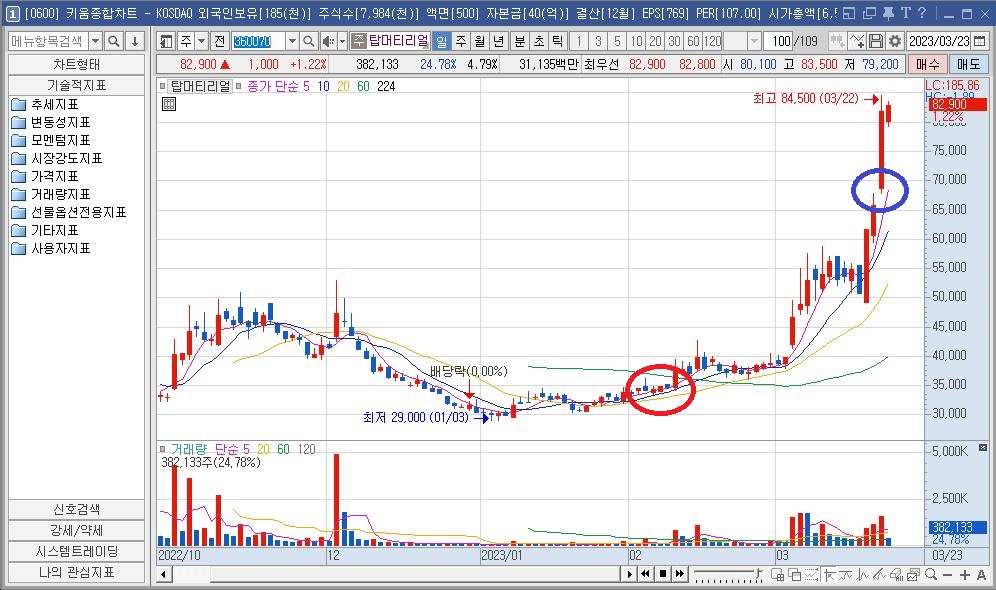Screen dimensions: 996x590
Task: Expand the 변동성지표 folder
Action: click(51, 122)
